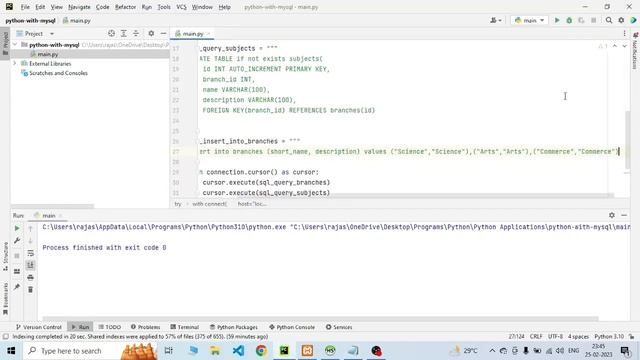Image resolution: width=640 pixels, height=360 pixels.
Task: Click the editor horizontal scrollbar
Action: [x=406, y=196]
